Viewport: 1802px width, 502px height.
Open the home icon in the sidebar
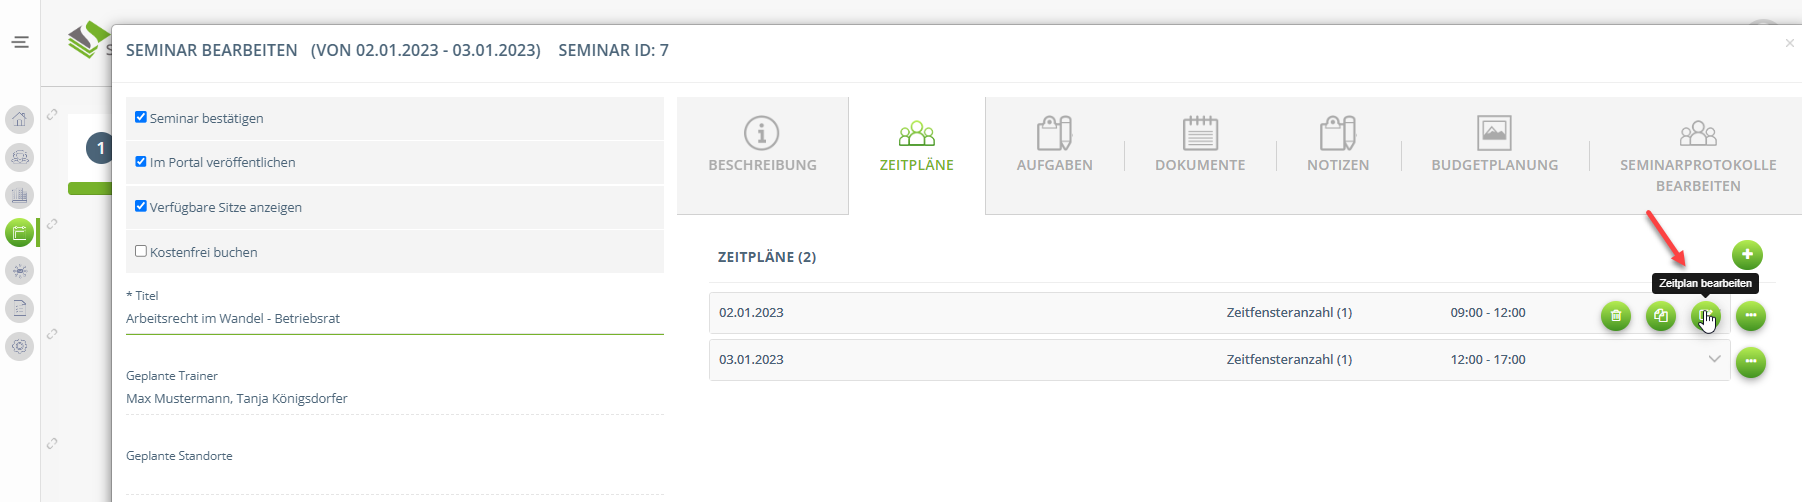[x=20, y=120]
